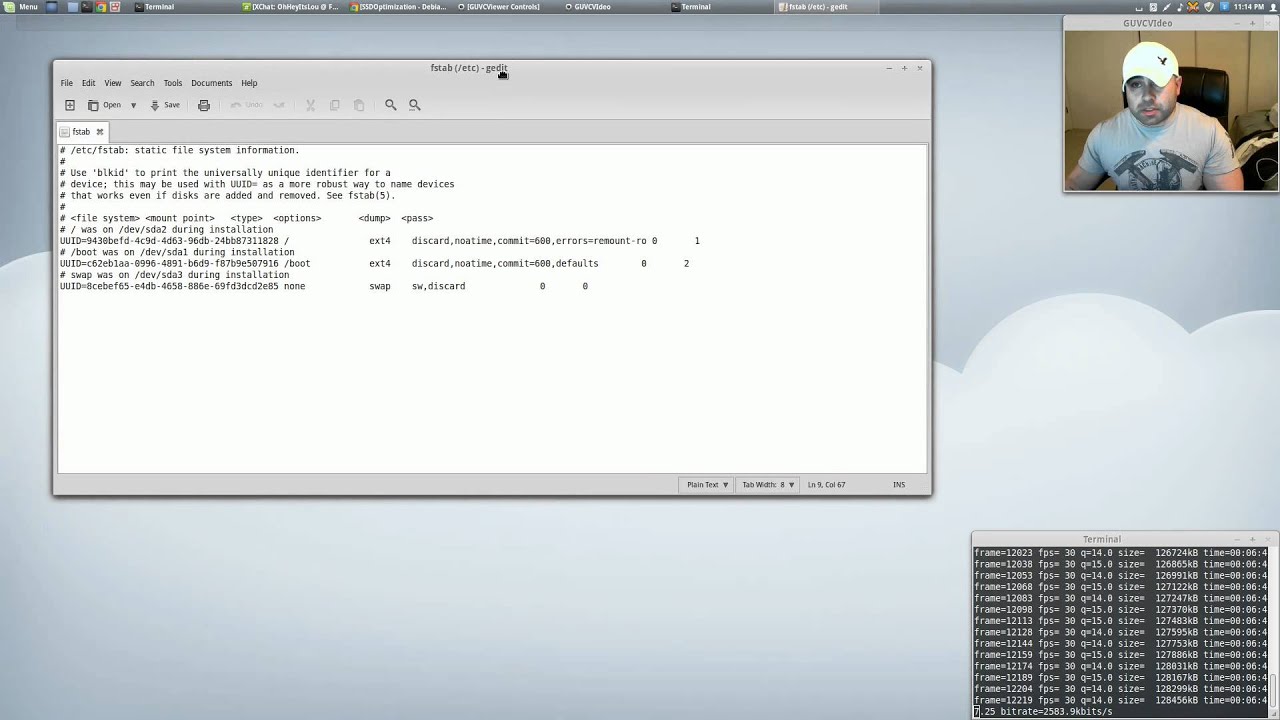Image resolution: width=1280 pixels, height=720 pixels.
Task: Click the Undo toolbar button
Action: [x=246, y=105]
